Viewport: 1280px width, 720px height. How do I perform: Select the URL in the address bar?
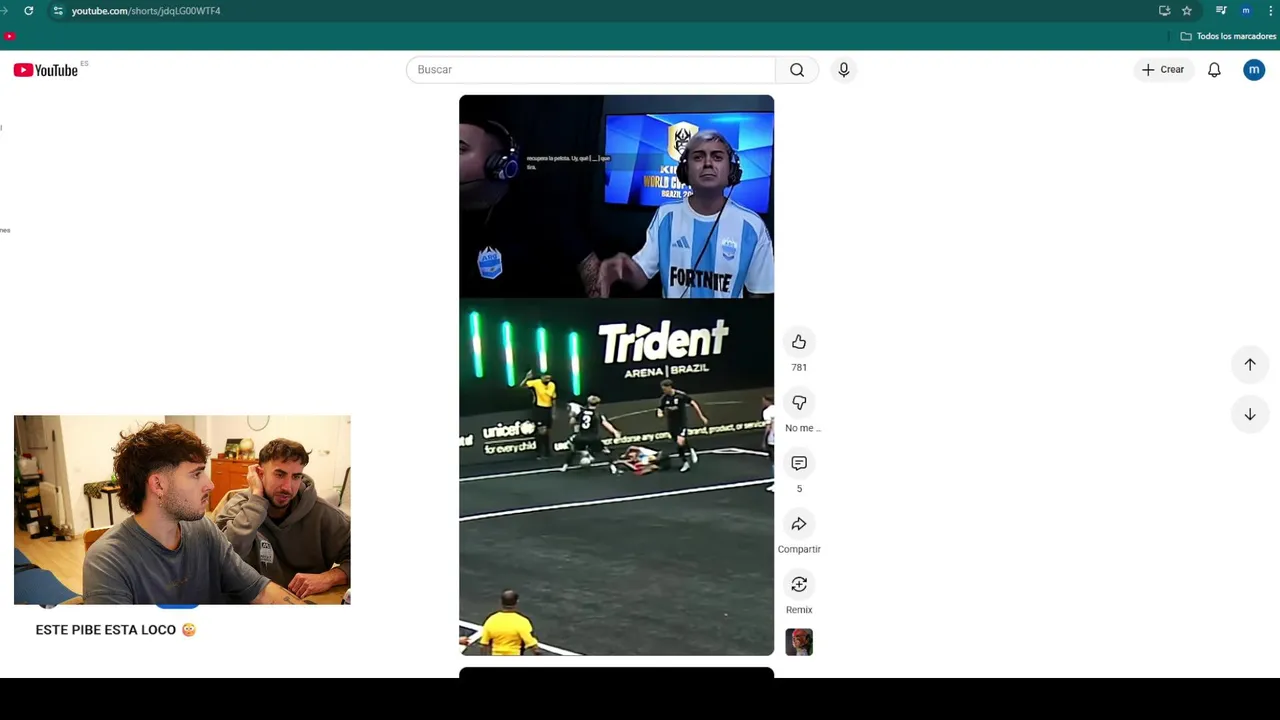coord(146,11)
